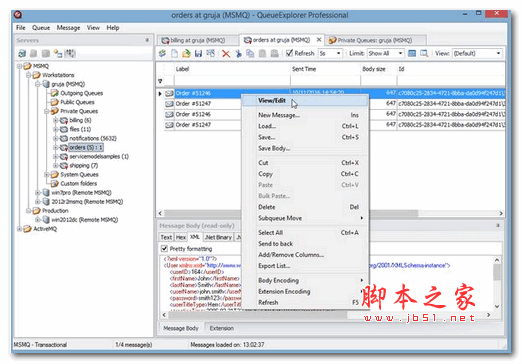The image size is (522, 364).
Task: Switch to the Extension bottom tab
Action: pos(222,328)
